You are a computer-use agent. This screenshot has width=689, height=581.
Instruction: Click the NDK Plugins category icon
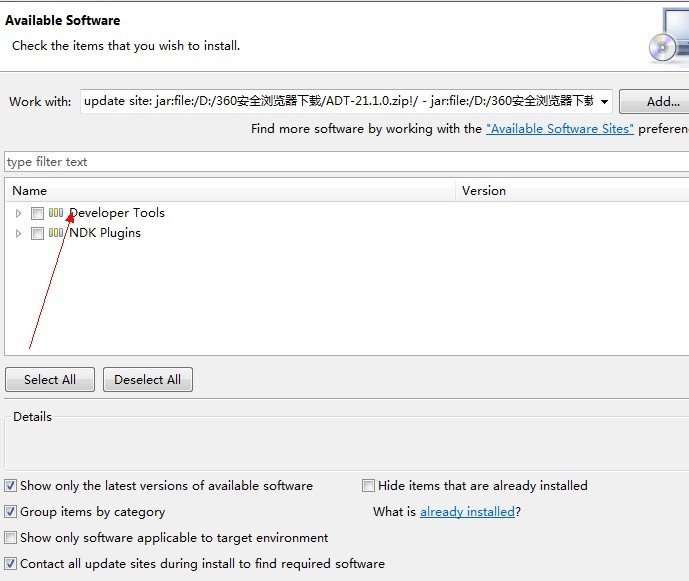(x=56, y=233)
